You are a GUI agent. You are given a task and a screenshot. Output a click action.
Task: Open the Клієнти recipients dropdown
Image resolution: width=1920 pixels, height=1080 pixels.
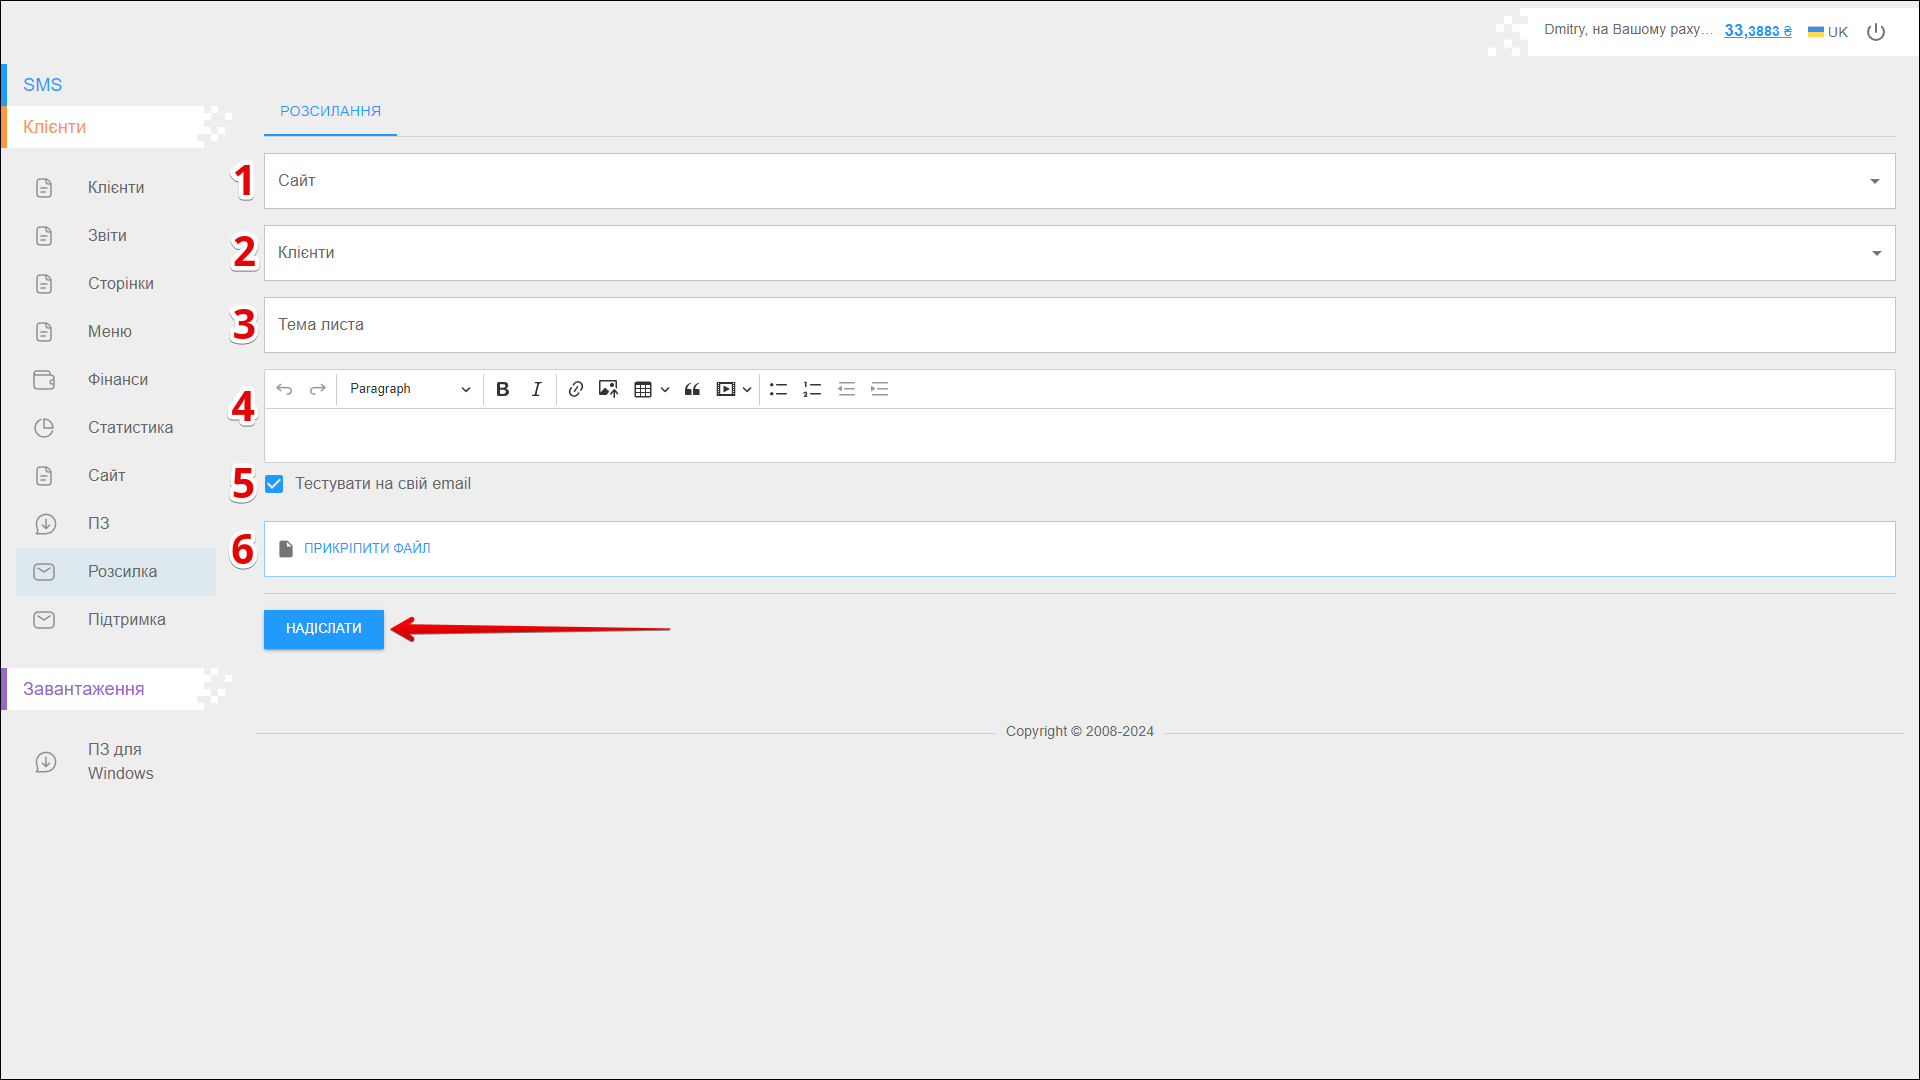point(1079,253)
